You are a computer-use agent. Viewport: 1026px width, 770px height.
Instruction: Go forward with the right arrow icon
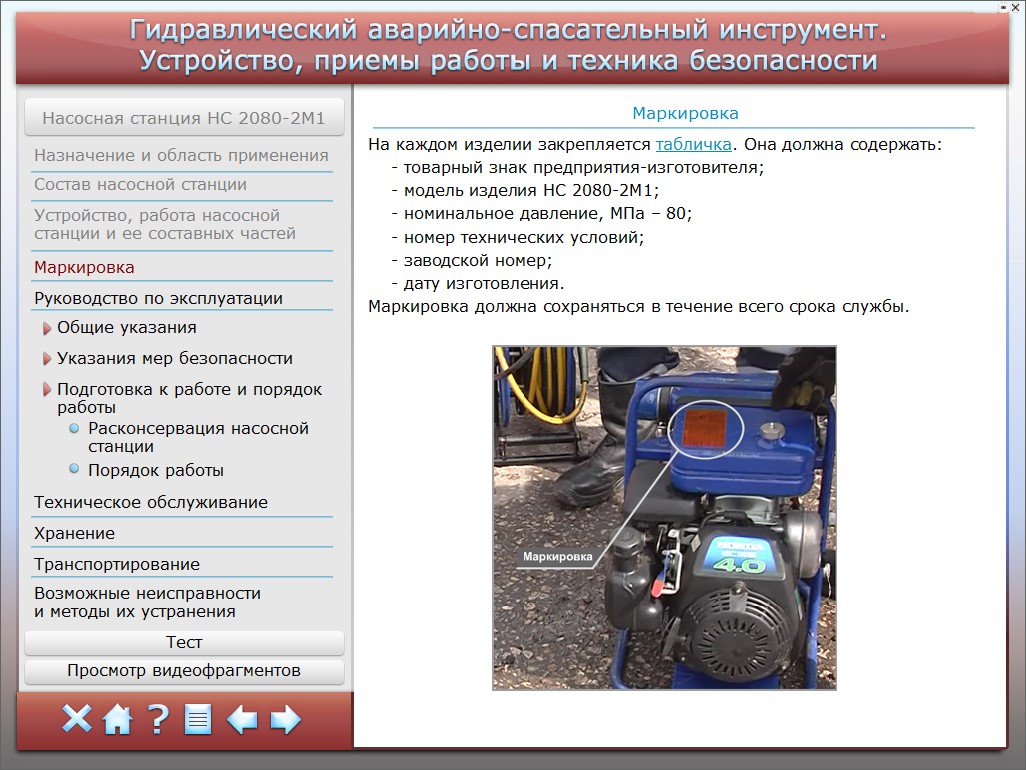click(x=286, y=719)
